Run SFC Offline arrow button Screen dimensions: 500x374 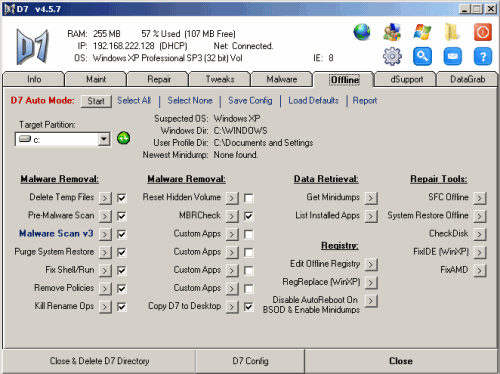coord(480,198)
